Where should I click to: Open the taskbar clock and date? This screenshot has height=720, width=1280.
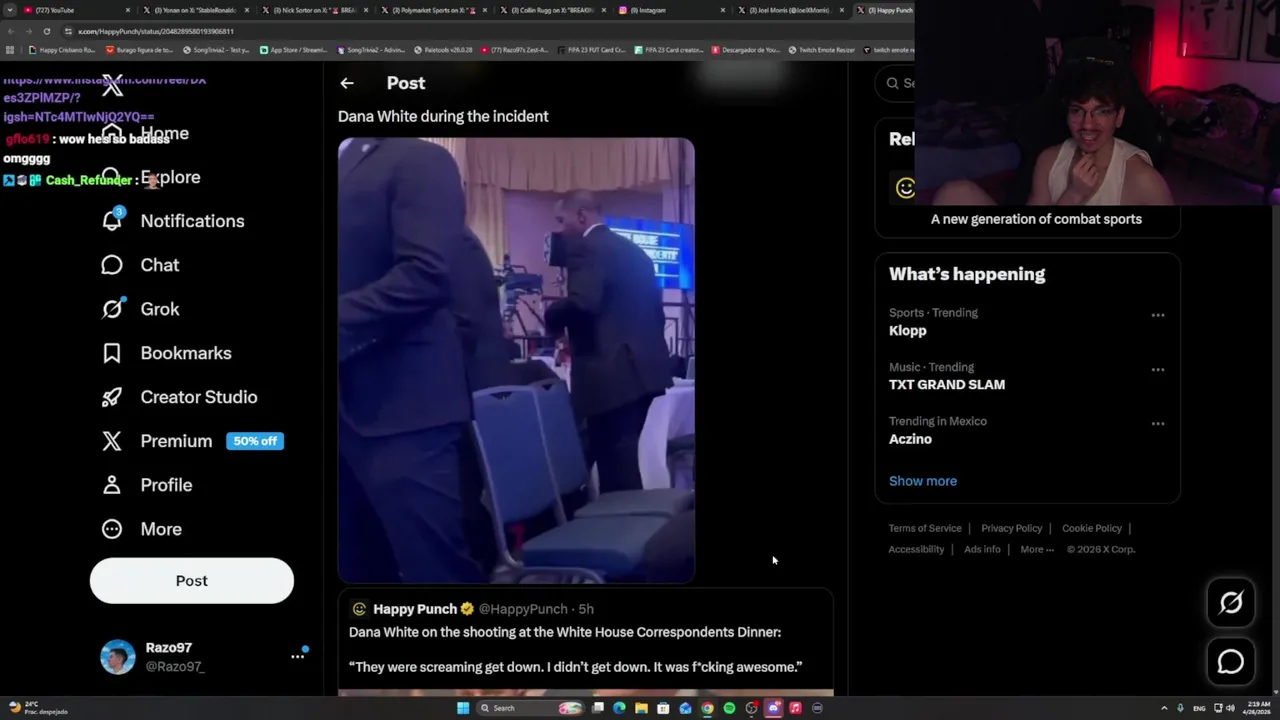tap(1259, 708)
